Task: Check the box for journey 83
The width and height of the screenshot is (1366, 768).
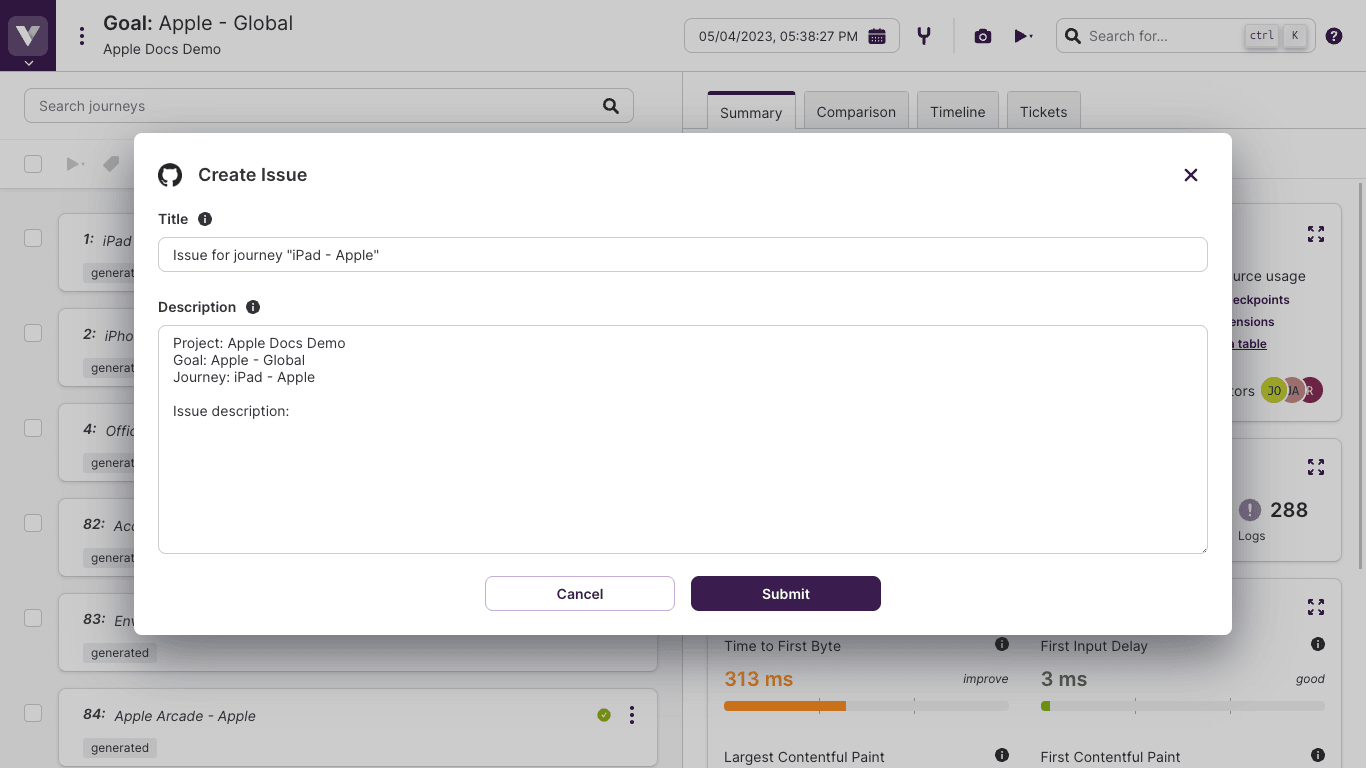Action: [33, 618]
